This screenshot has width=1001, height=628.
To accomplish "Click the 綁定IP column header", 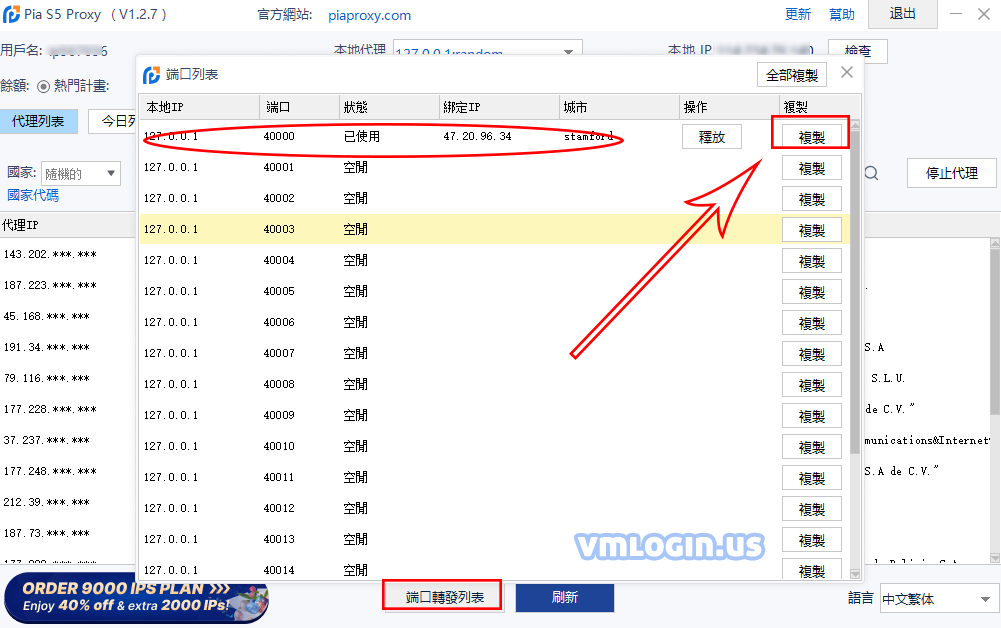I will point(500,107).
